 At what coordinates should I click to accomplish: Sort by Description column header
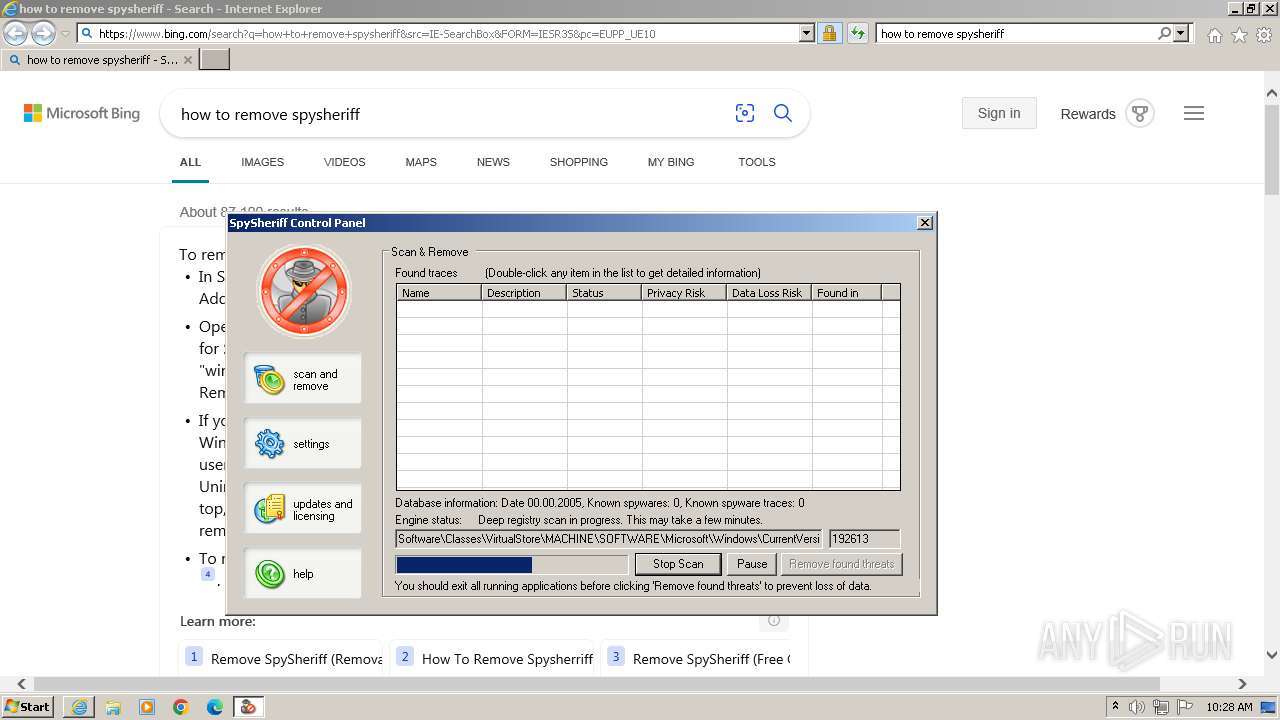524,293
